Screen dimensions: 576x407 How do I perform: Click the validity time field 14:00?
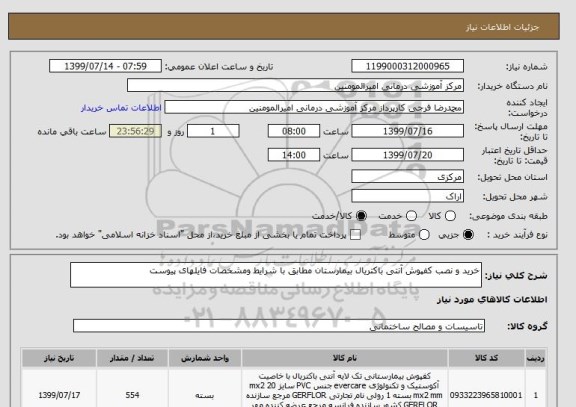click(294, 155)
